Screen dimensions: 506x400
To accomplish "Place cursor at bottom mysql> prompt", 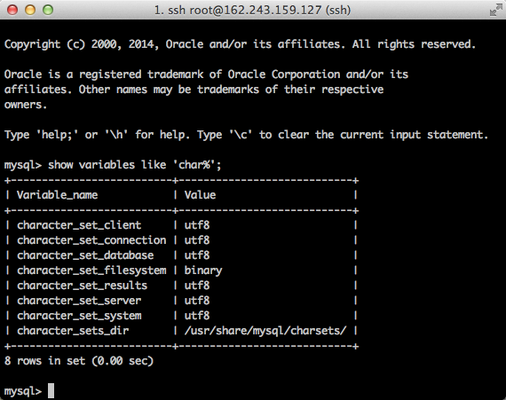I will [x=23, y=391].
